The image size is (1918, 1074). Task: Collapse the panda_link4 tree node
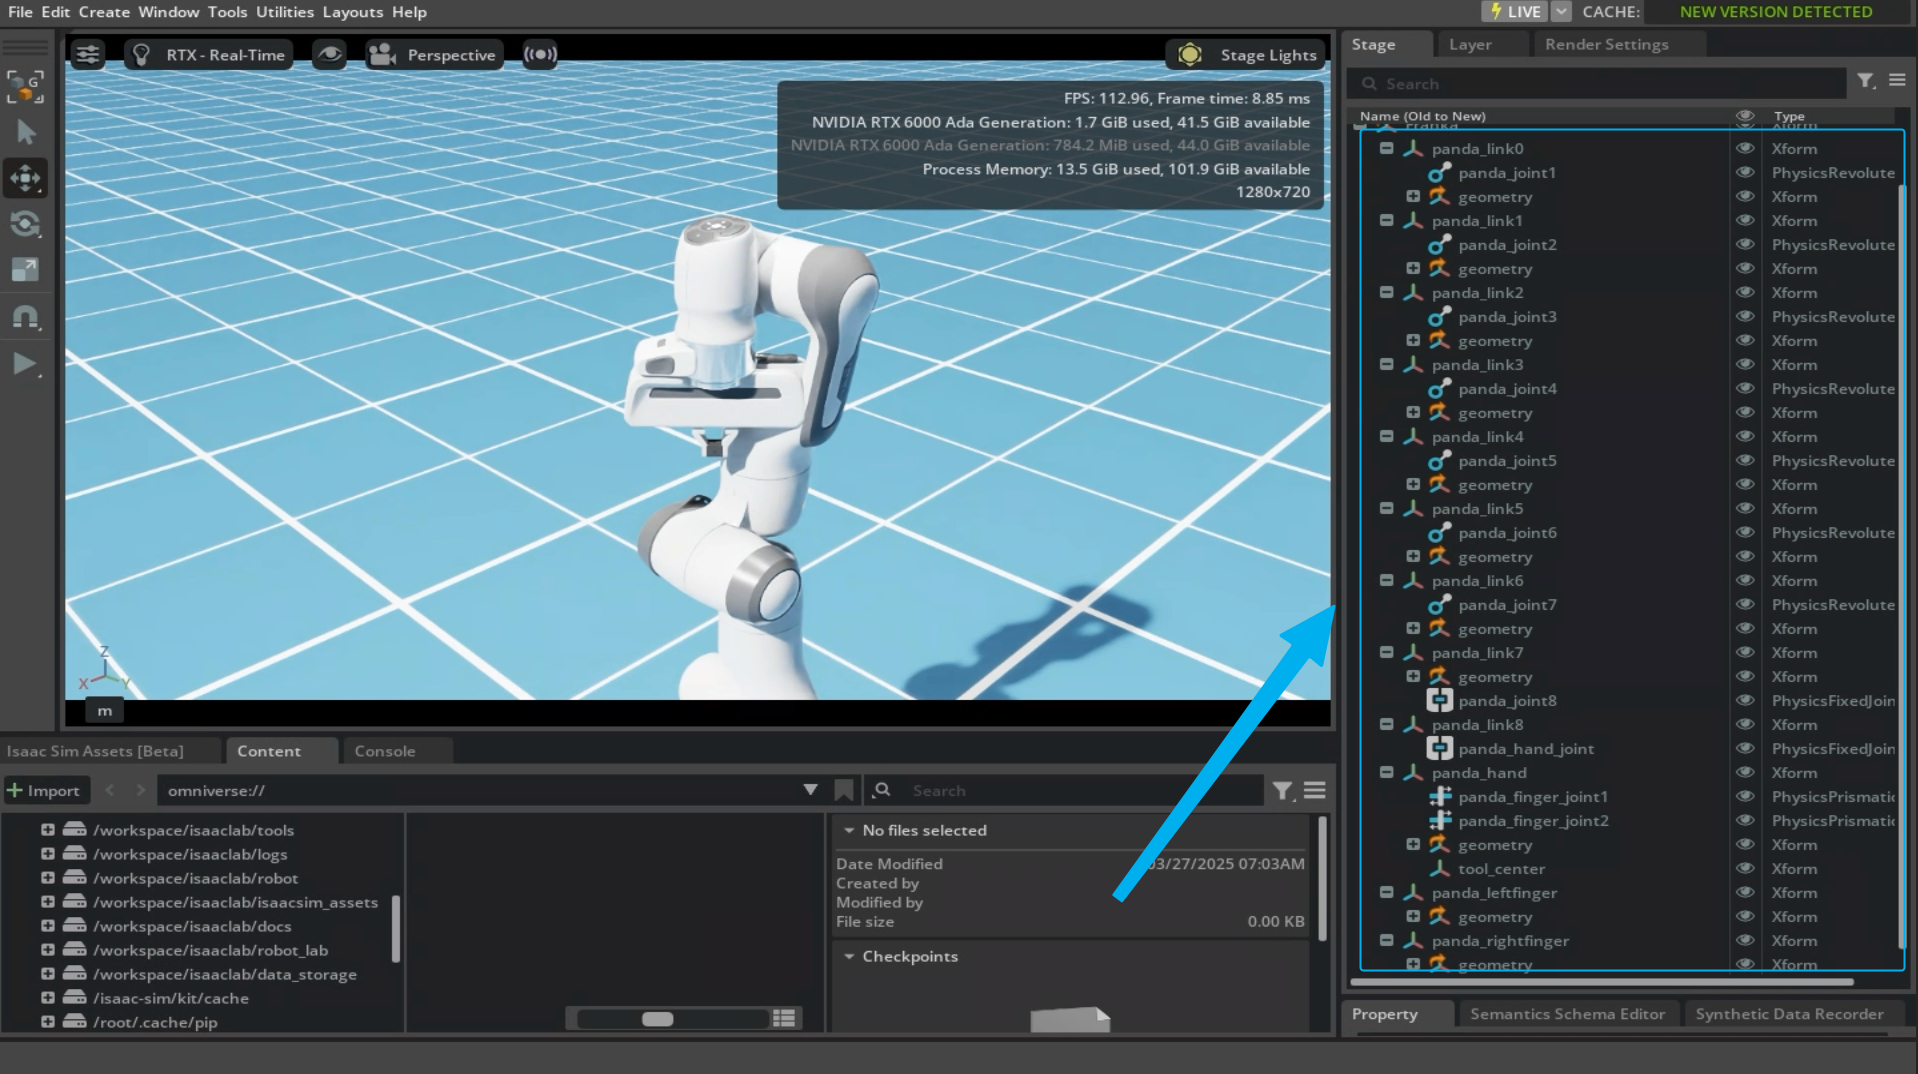point(1387,436)
